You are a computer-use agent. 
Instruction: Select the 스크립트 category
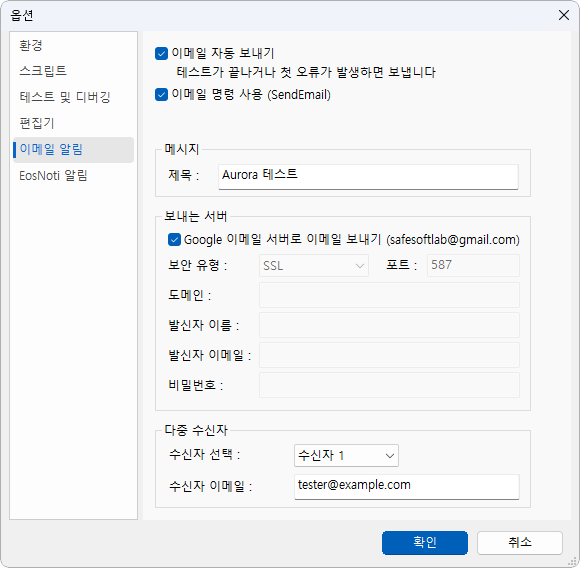[x=43, y=71]
